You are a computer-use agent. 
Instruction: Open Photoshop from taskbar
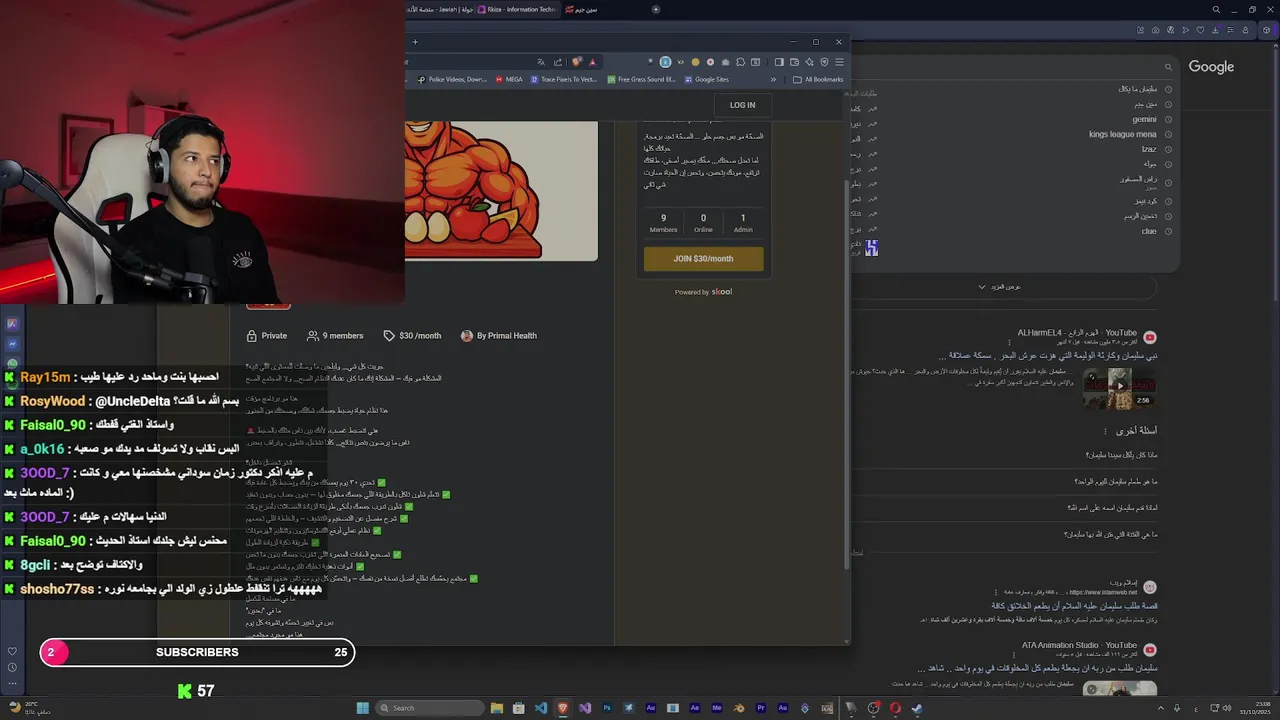[x=607, y=708]
